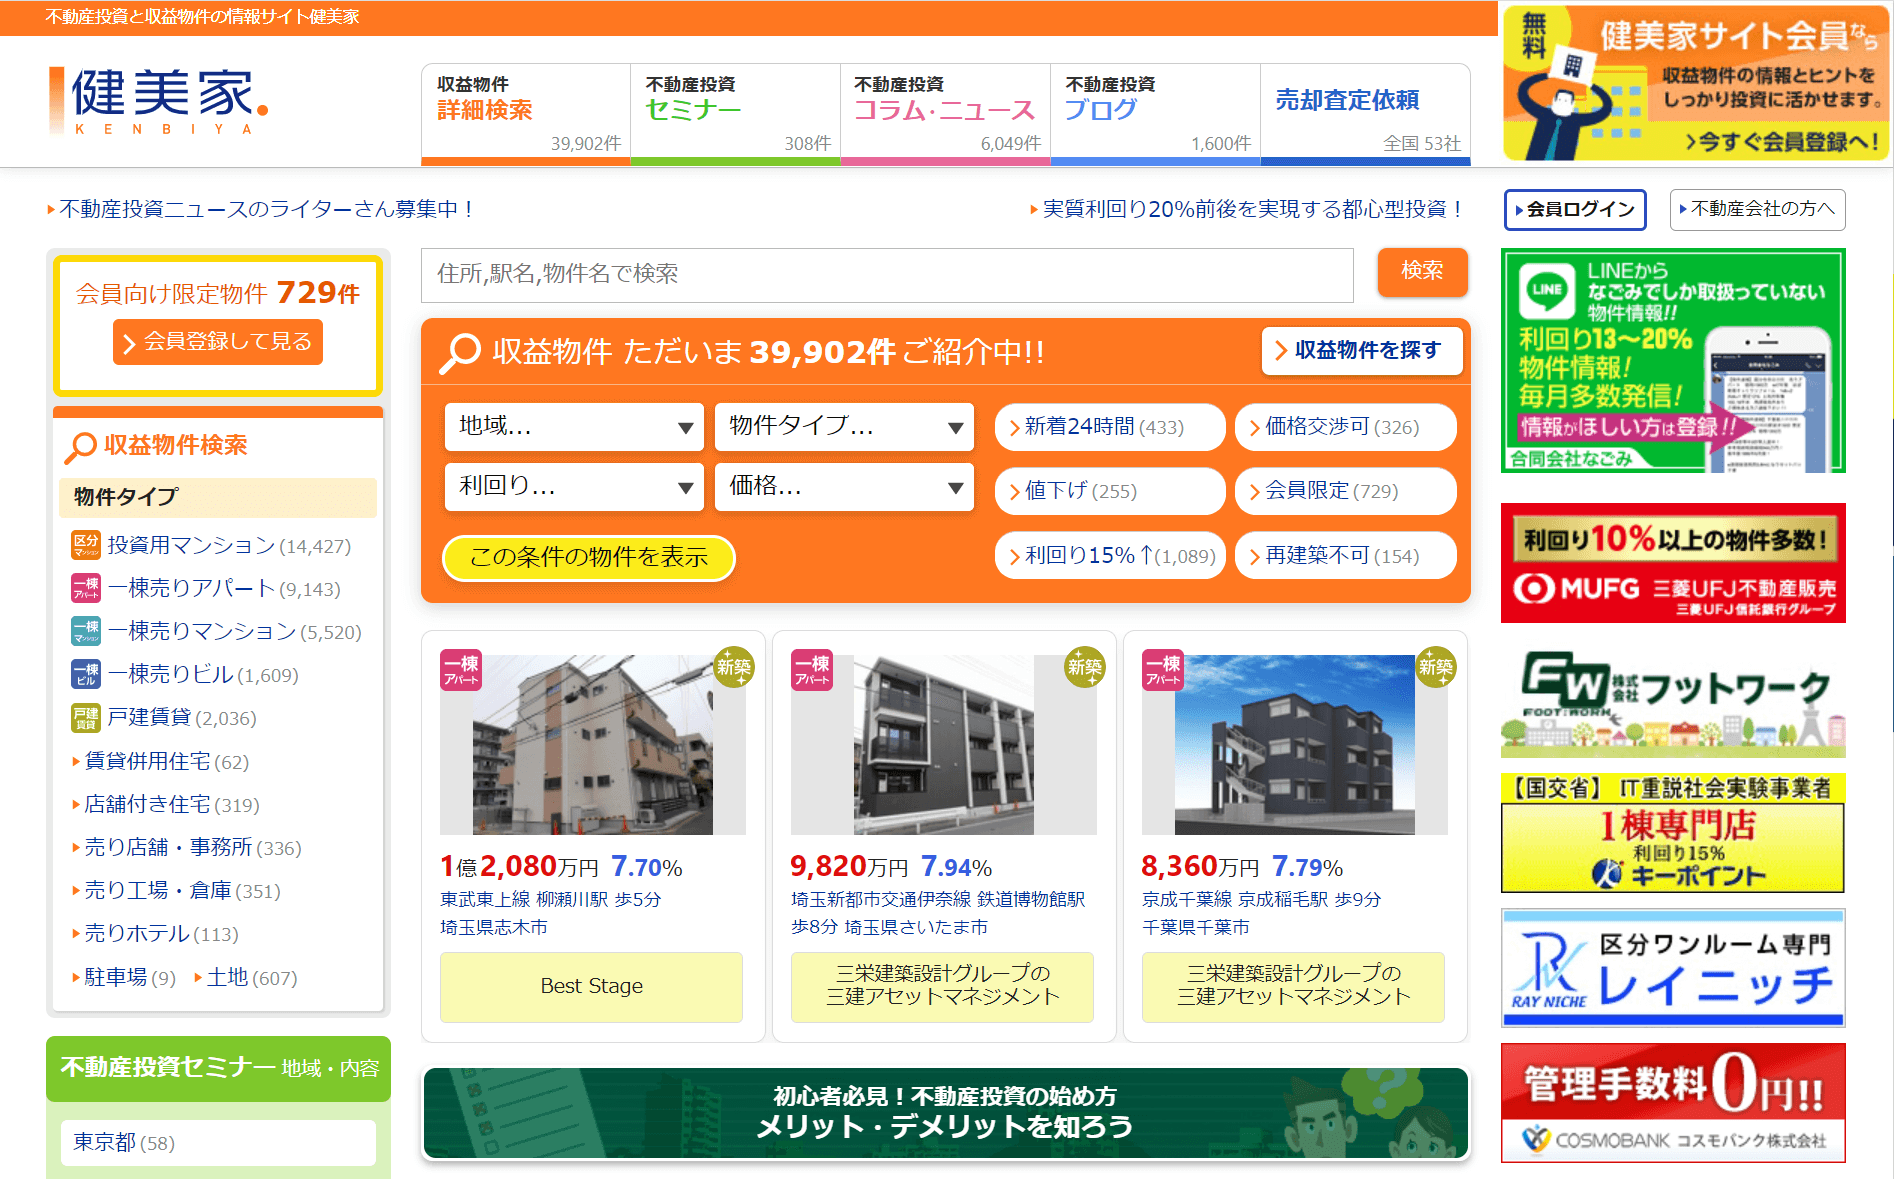
Task: Click the 新築 badge on the 9,820万円 listing
Action: click(x=1084, y=667)
